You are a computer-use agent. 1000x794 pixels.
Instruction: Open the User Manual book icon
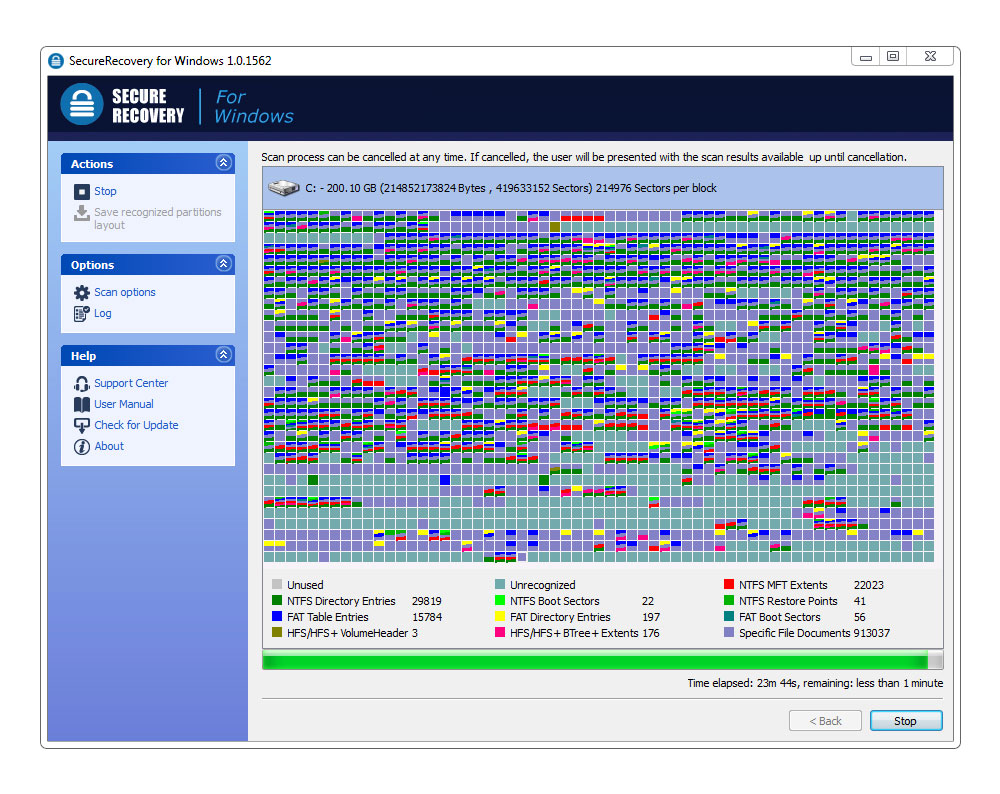tap(82, 404)
